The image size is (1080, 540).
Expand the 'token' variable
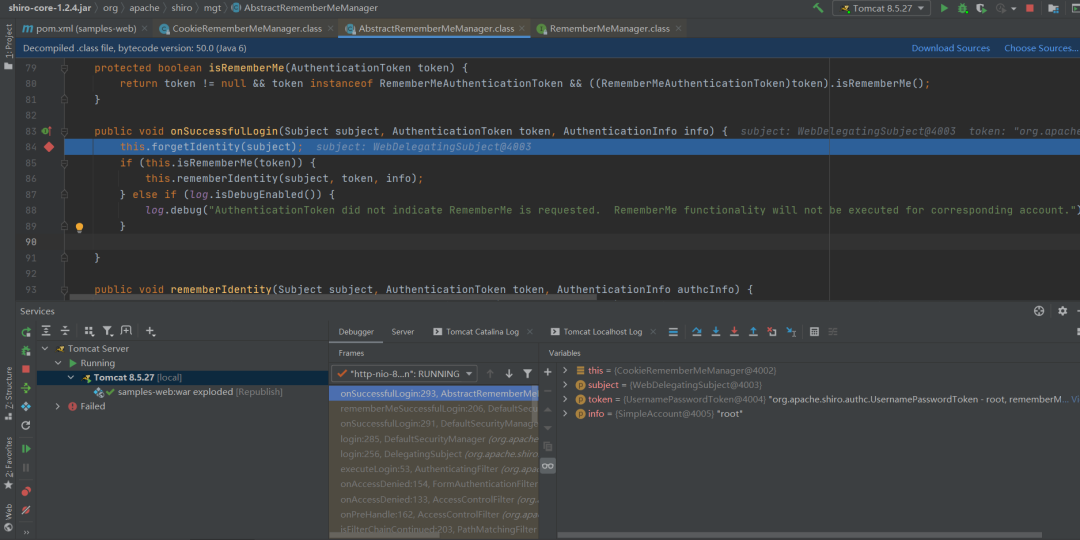point(565,399)
